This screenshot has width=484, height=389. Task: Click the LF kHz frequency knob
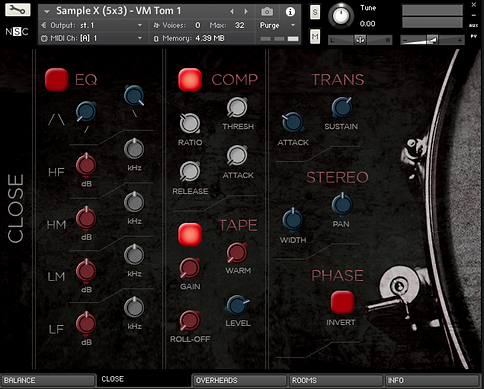(x=134, y=307)
